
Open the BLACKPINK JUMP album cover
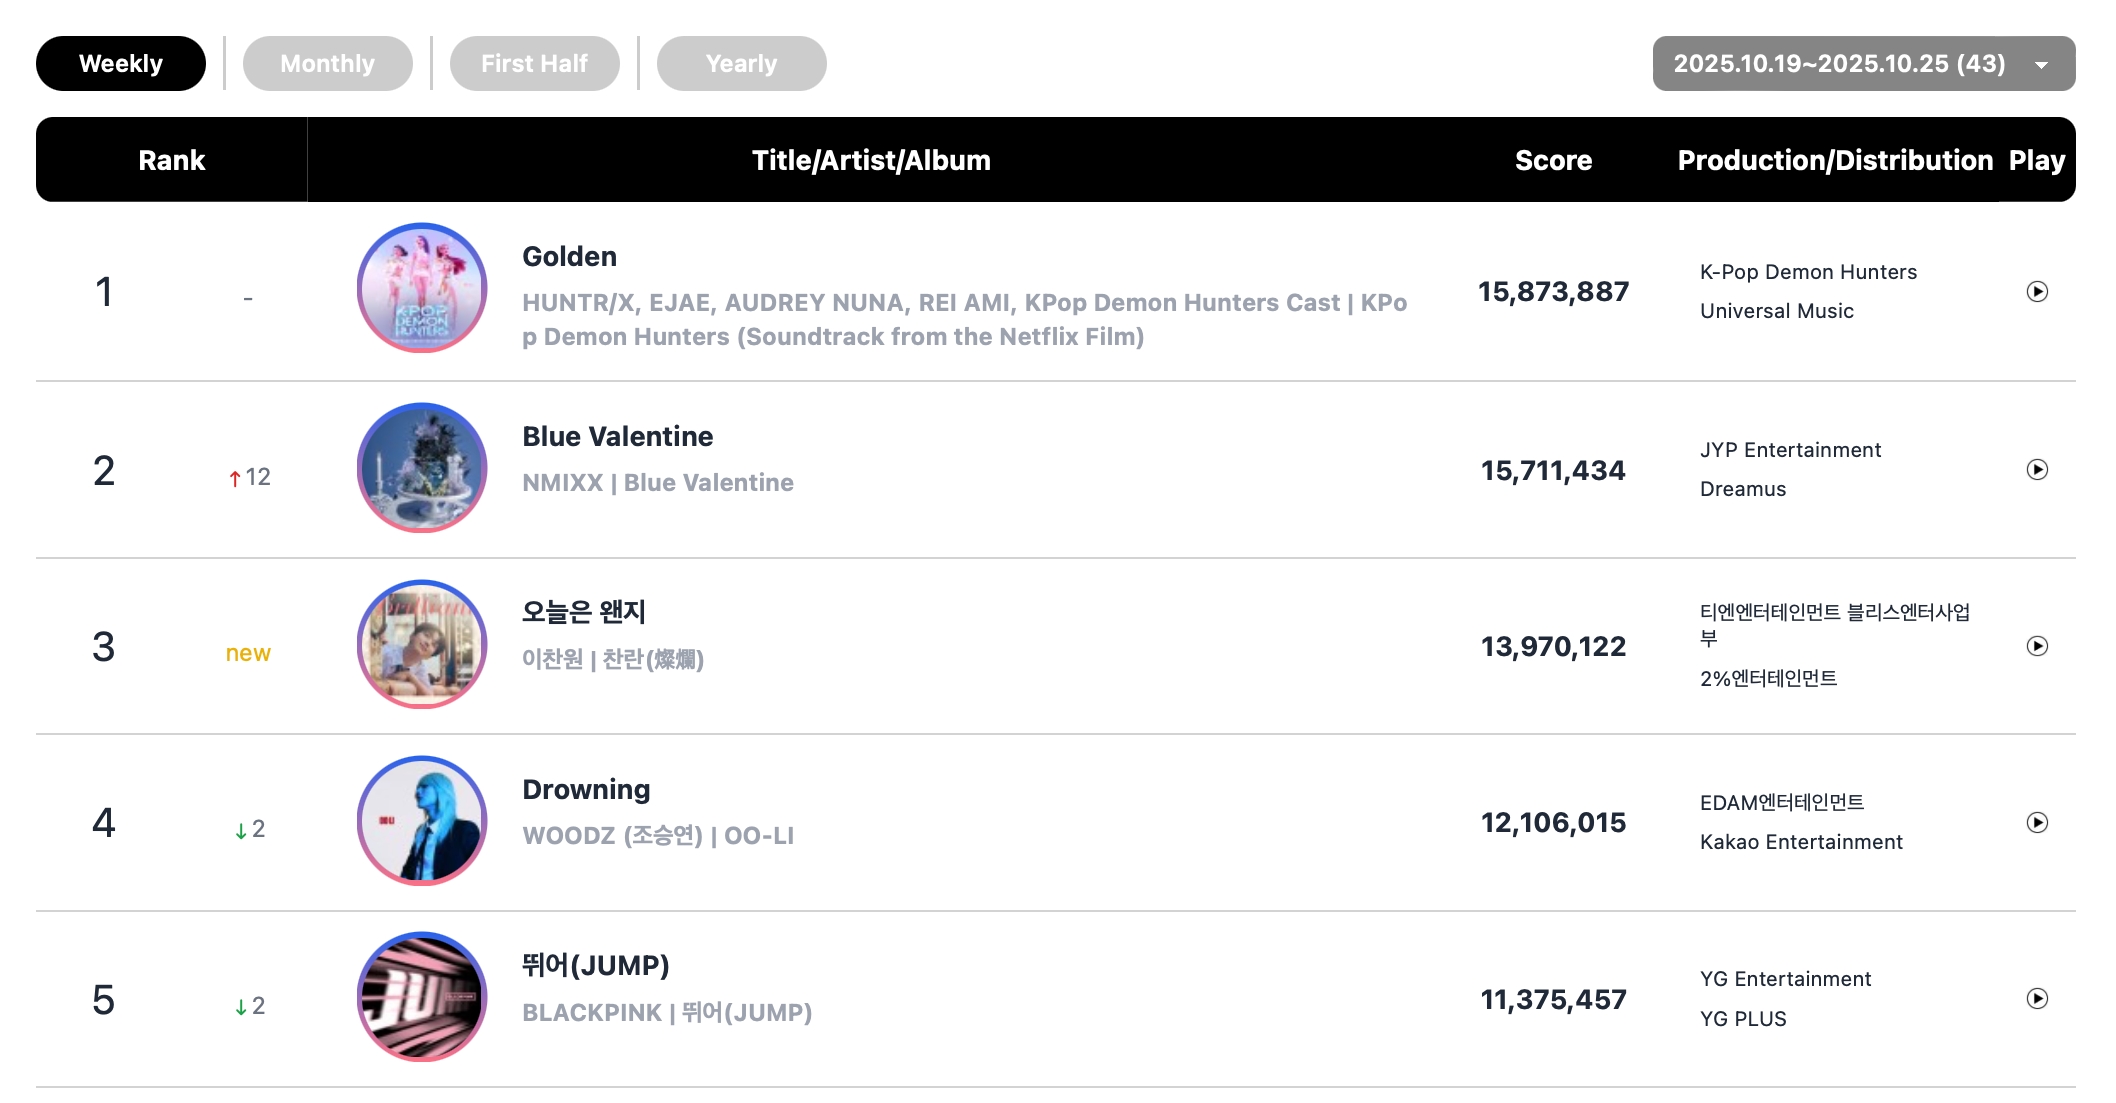pyautogui.click(x=422, y=997)
